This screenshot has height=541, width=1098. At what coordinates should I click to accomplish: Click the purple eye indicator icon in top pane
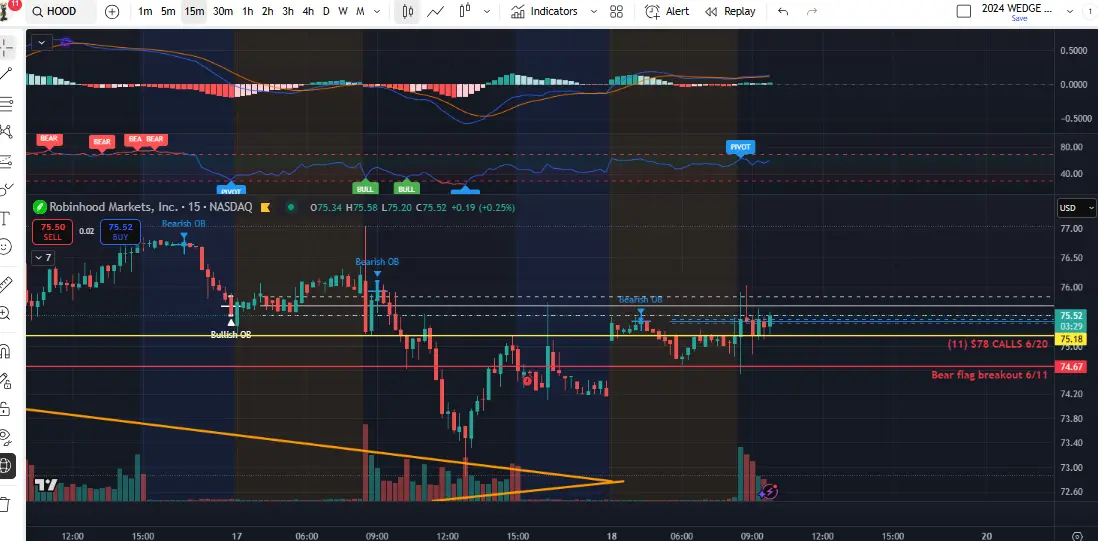click(66, 42)
